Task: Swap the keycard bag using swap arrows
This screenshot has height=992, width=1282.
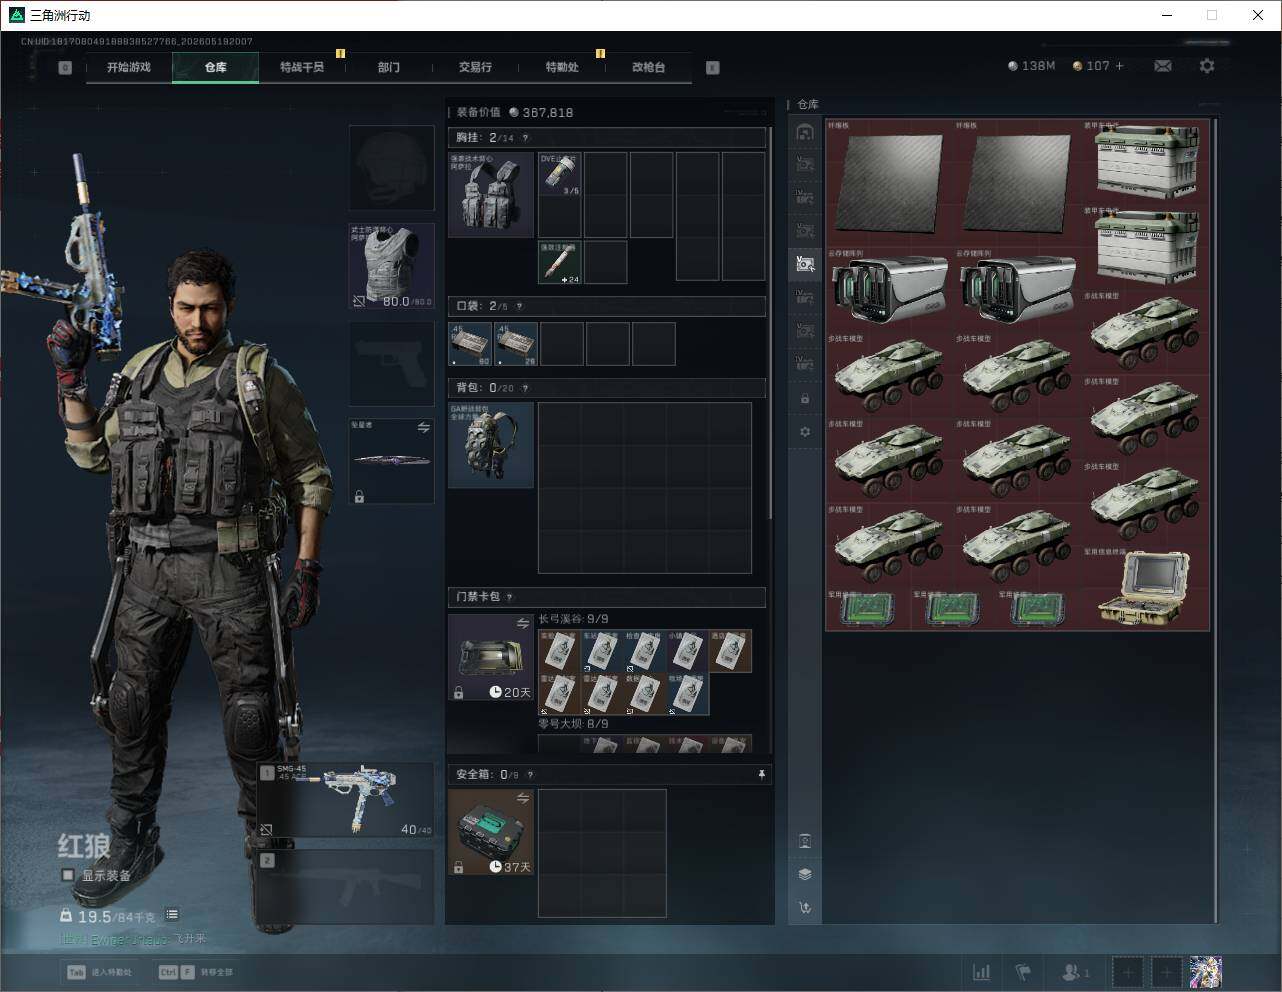Action: tap(523, 623)
